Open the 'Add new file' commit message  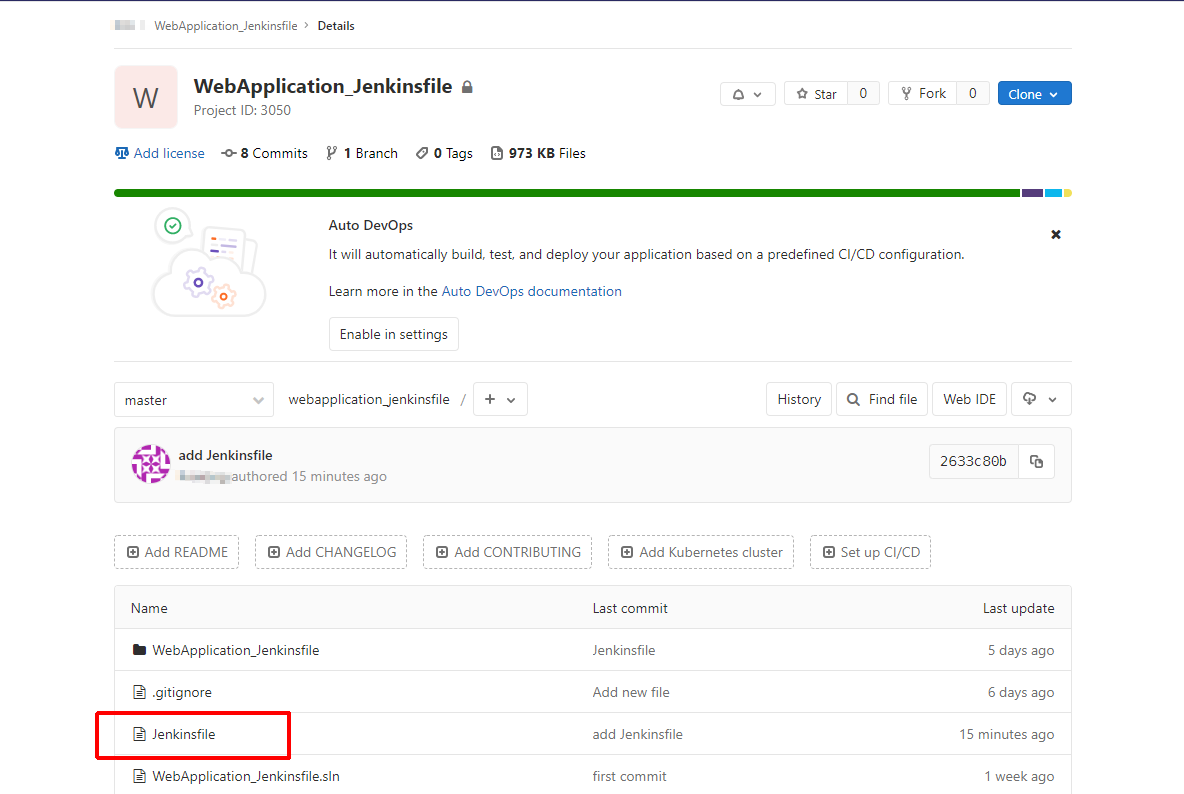[631, 692]
